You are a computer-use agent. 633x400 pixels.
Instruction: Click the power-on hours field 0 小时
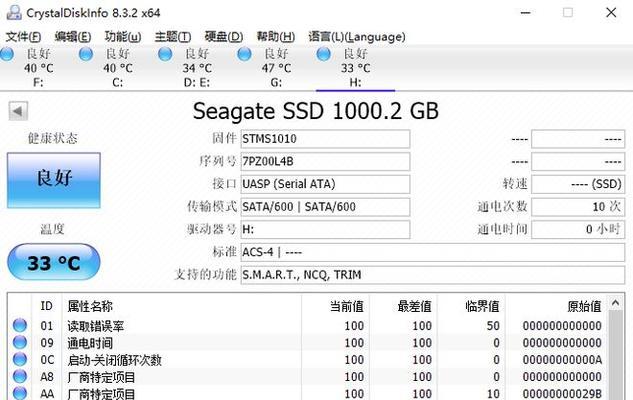click(x=578, y=229)
